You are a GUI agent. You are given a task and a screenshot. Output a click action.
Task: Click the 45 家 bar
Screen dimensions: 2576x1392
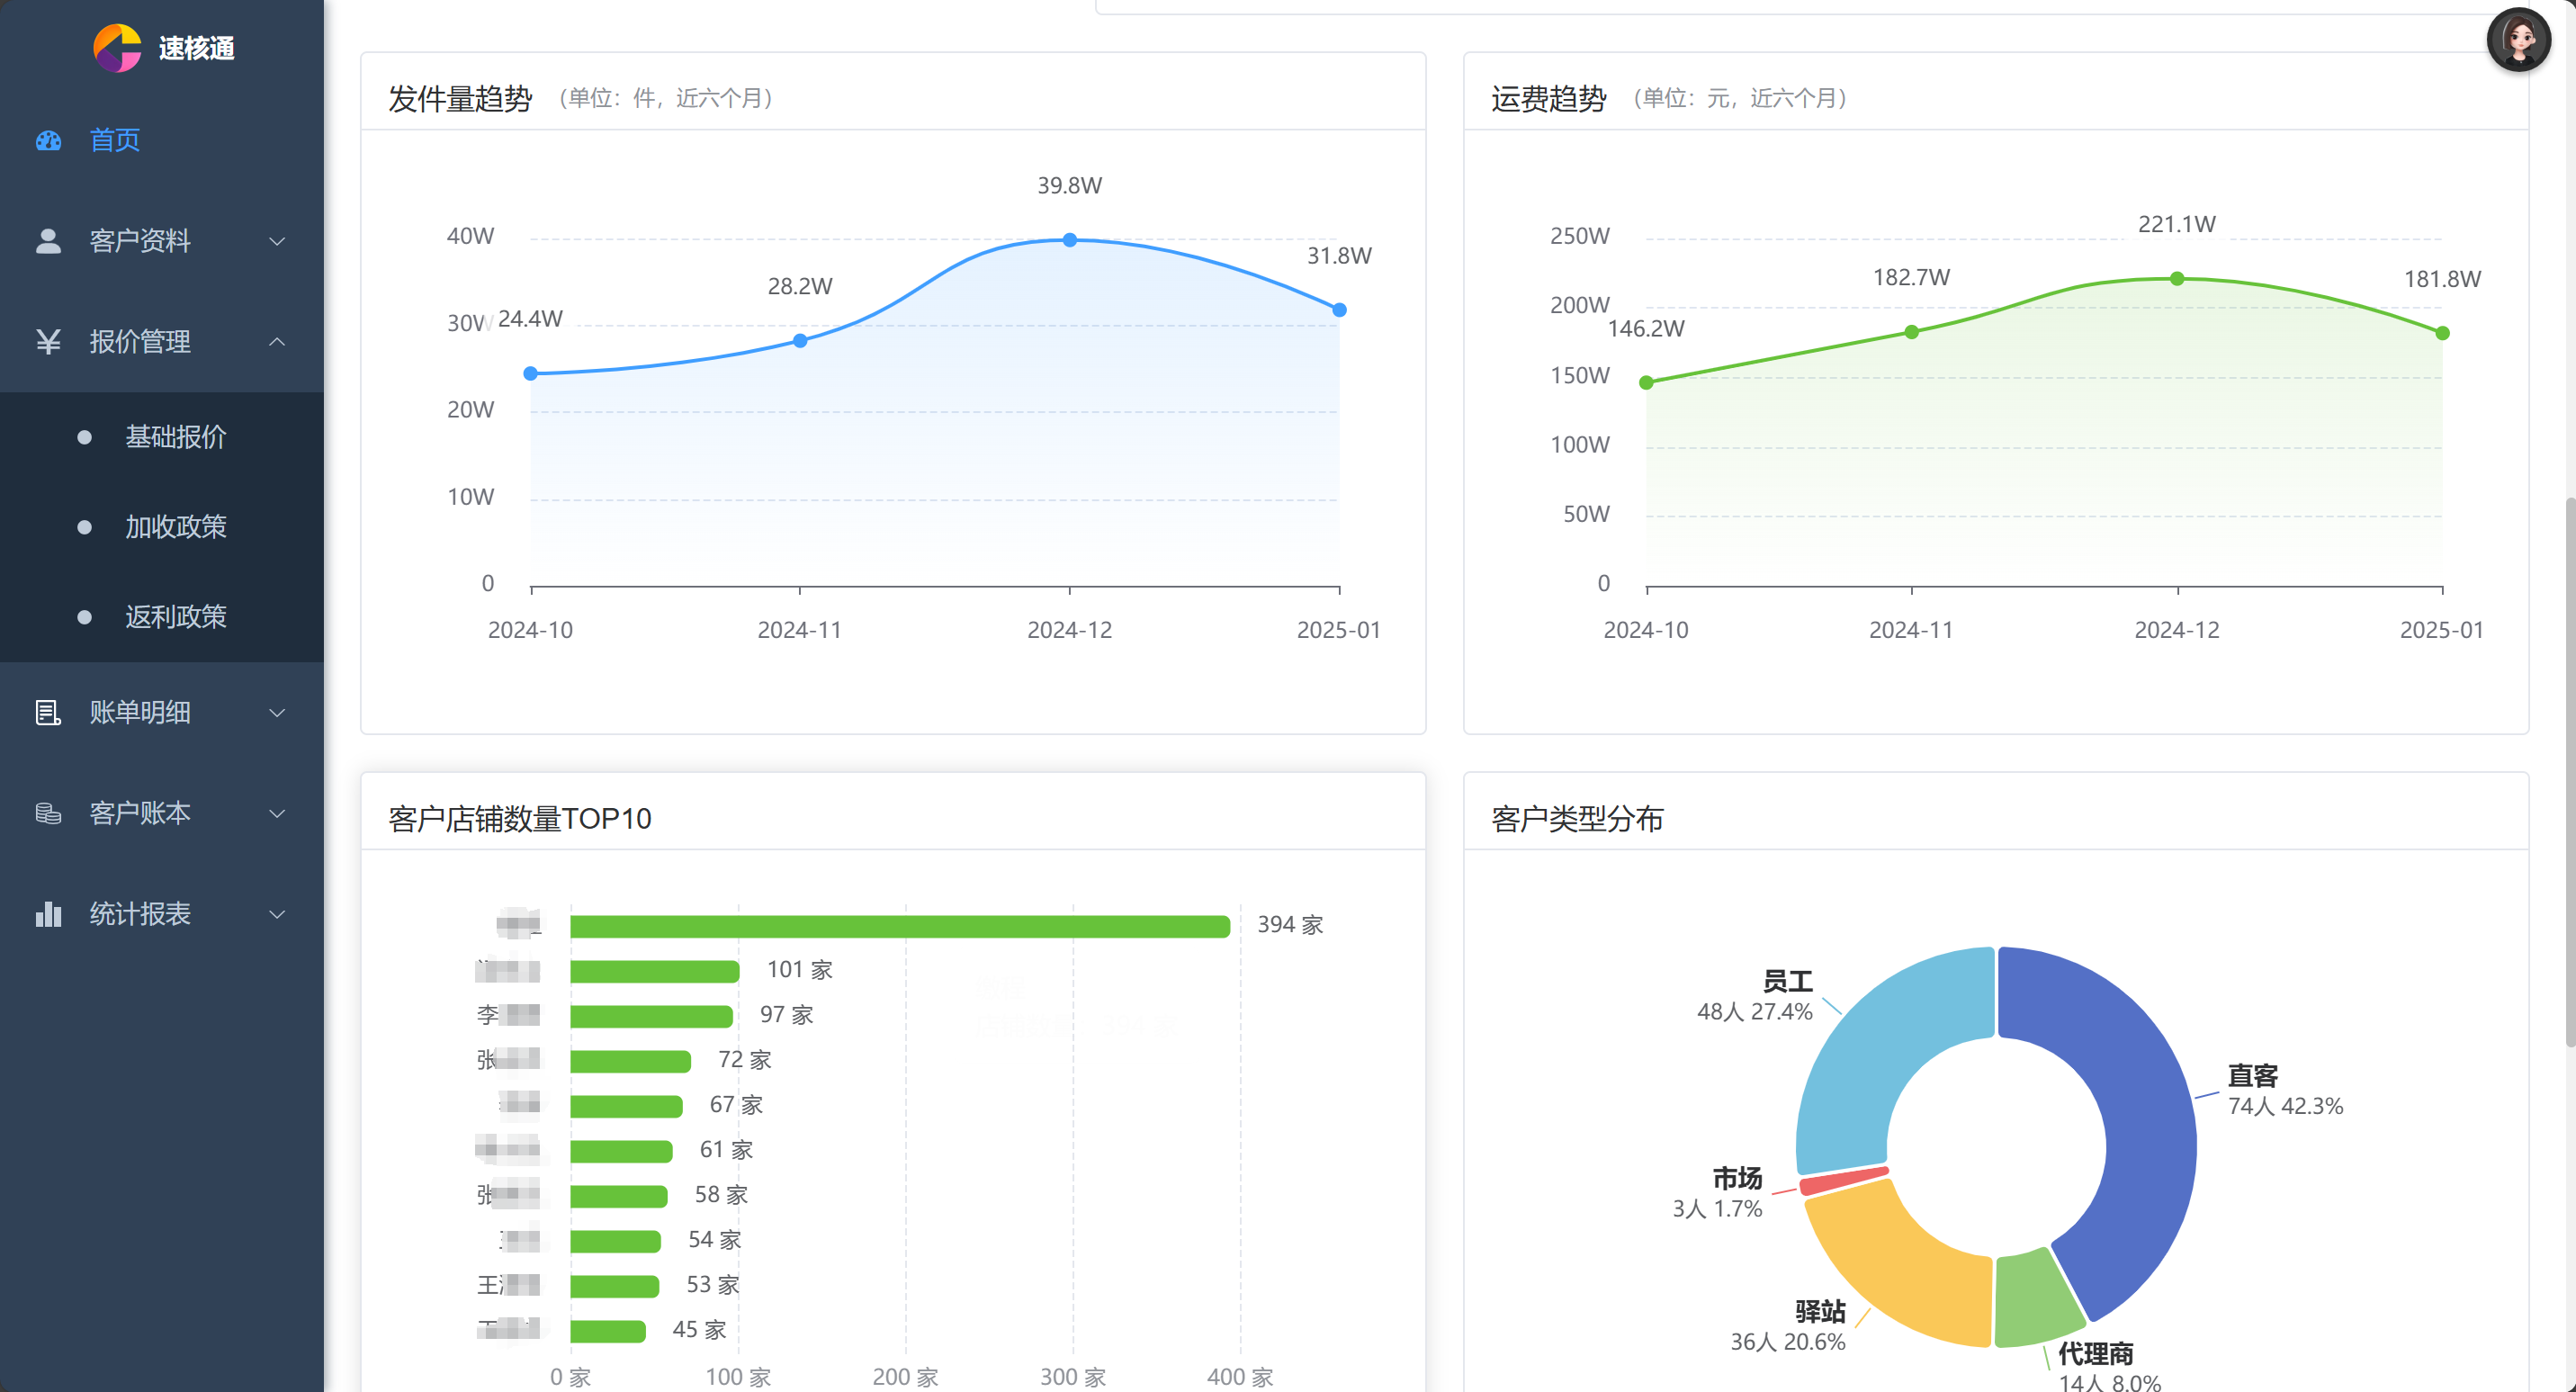pyautogui.click(x=608, y=1332)
